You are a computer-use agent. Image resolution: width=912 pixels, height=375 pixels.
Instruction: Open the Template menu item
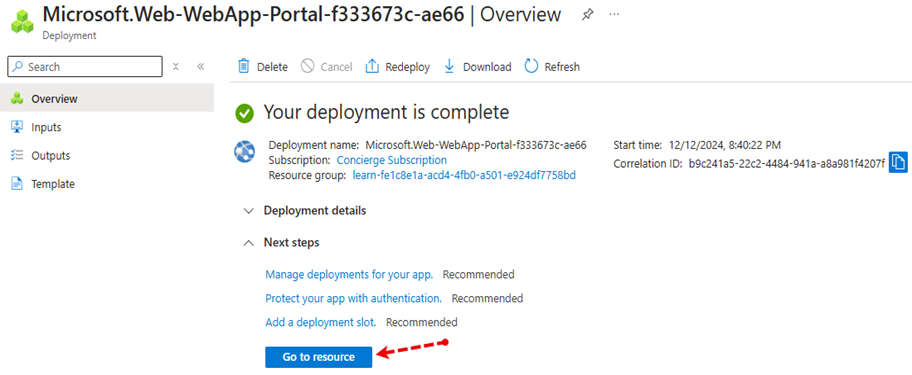[x=107, y=184]
